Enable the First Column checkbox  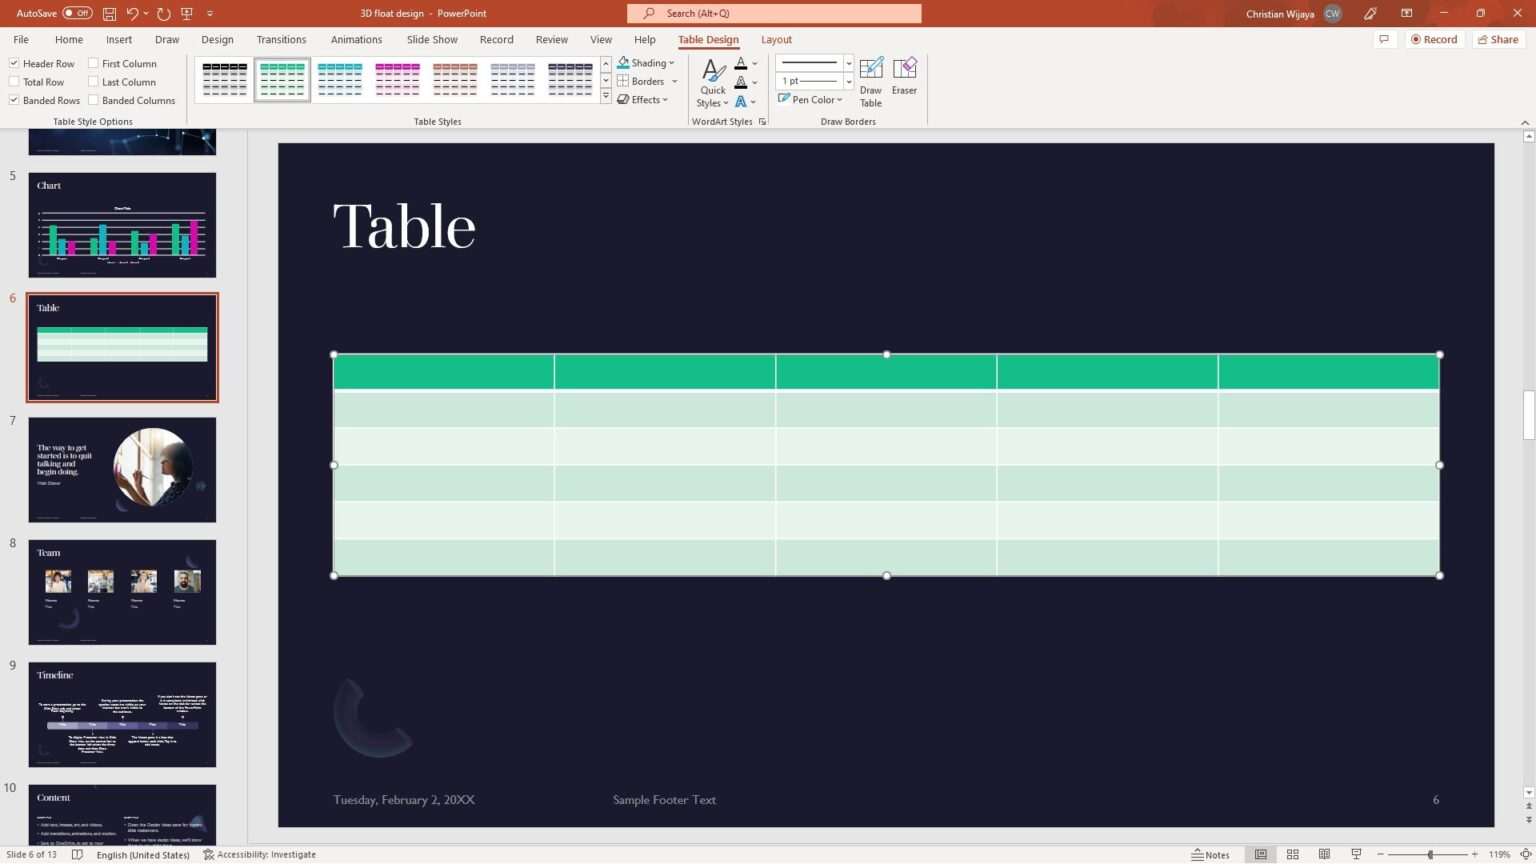click(93, 63)
